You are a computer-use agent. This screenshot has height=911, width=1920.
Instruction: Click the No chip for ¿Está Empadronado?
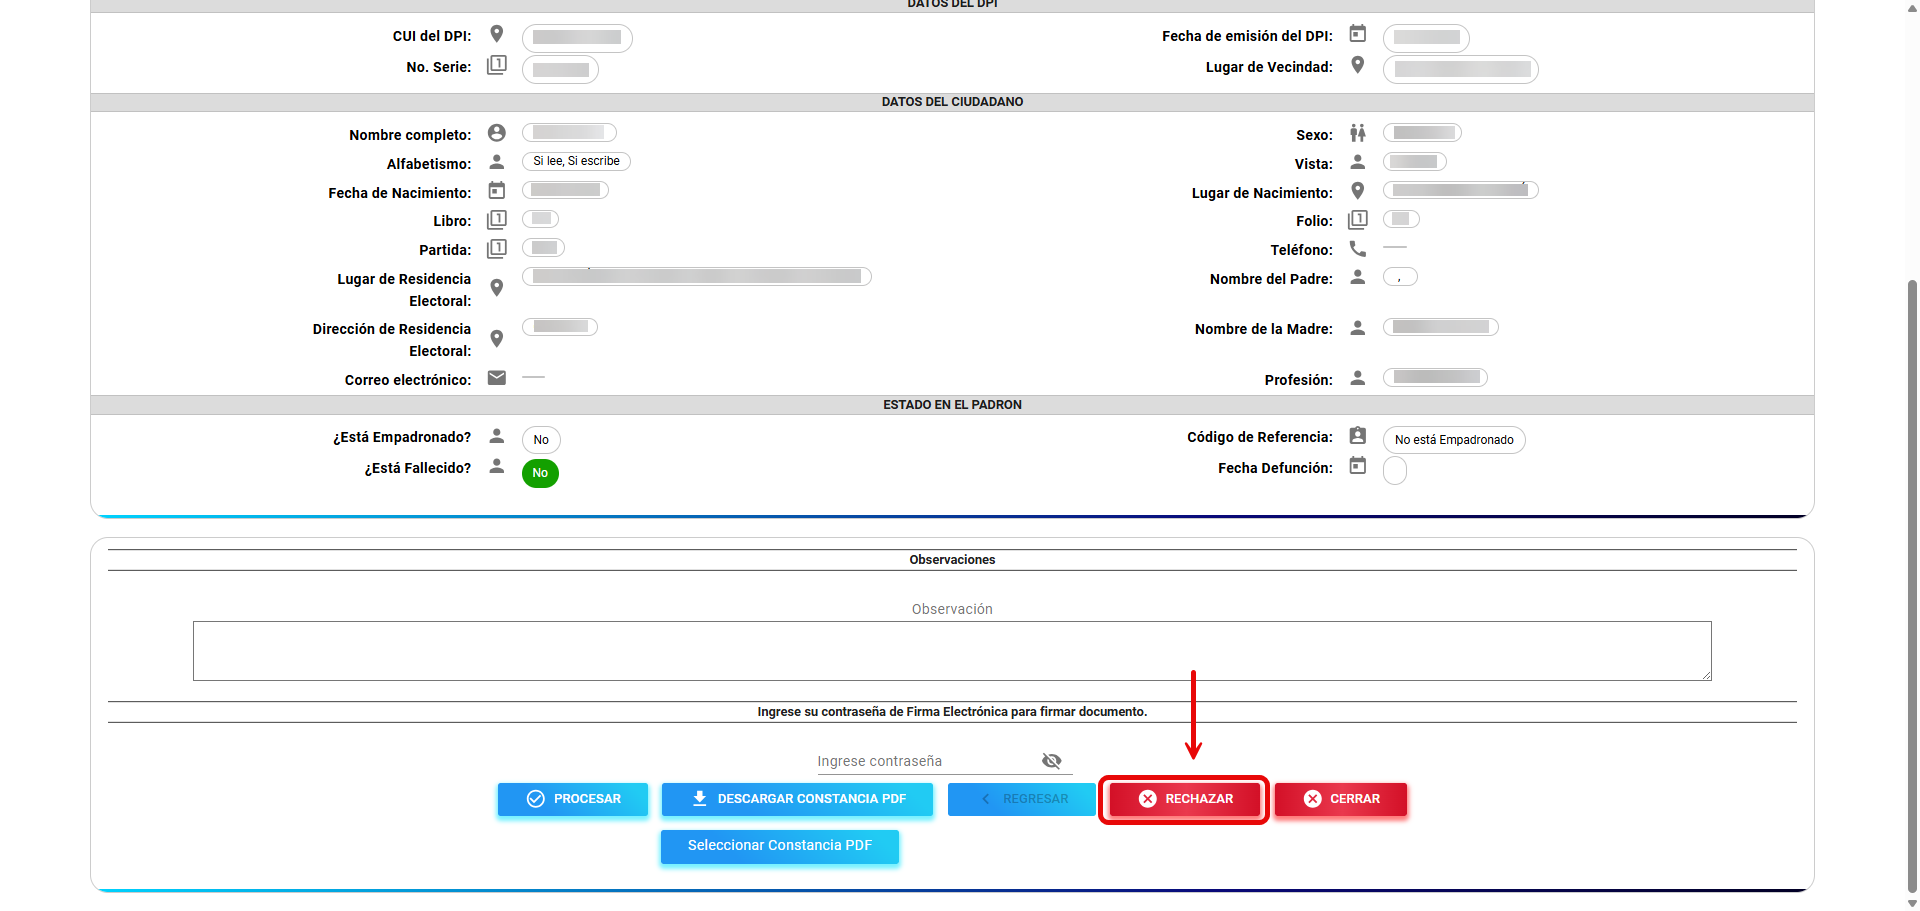[x=541, y=440]
